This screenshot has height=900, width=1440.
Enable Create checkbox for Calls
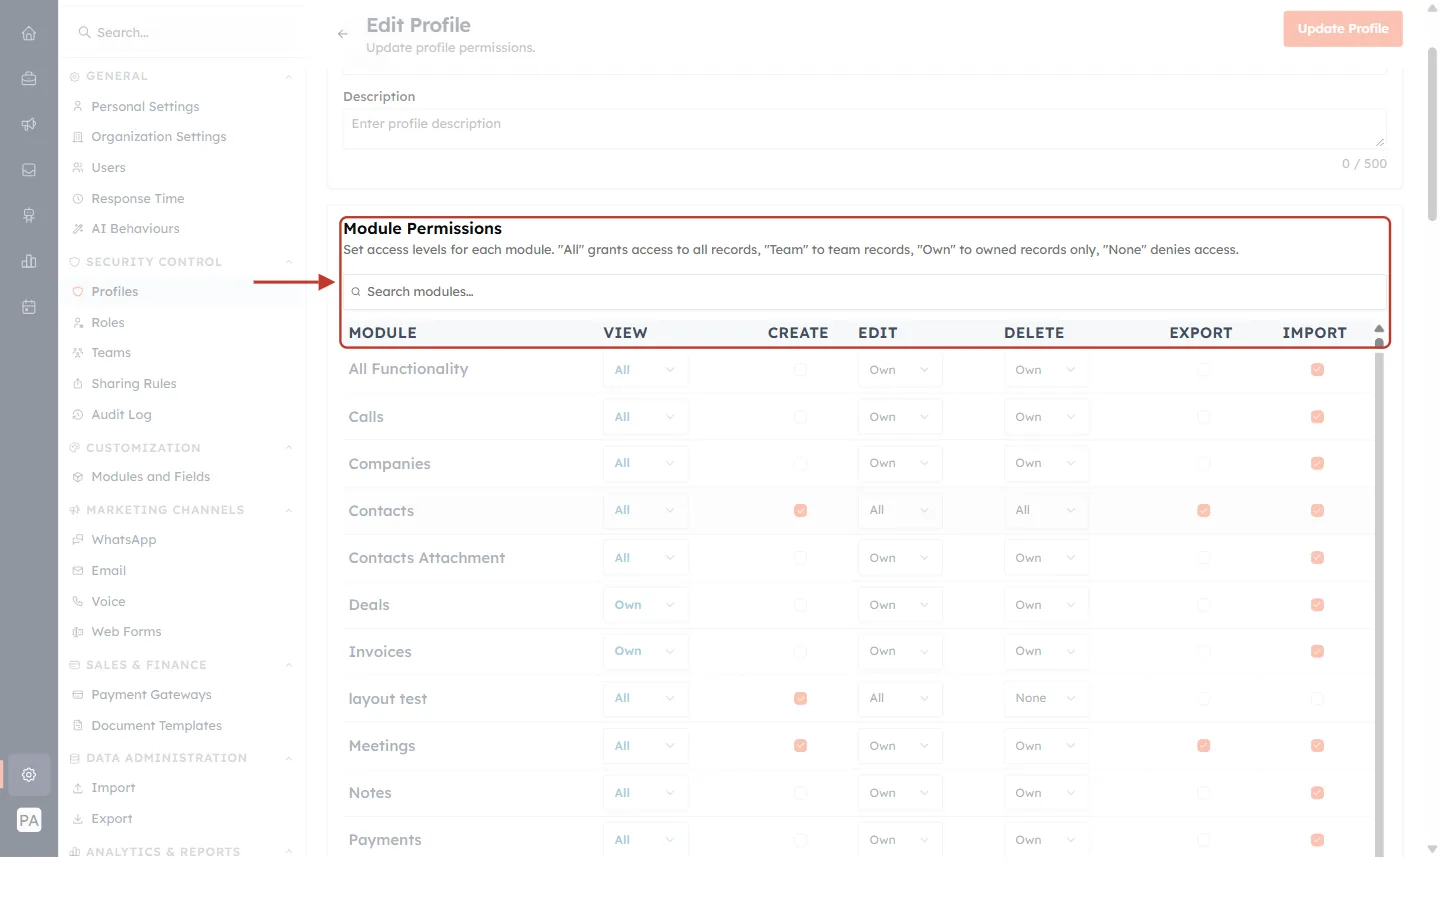800,417
